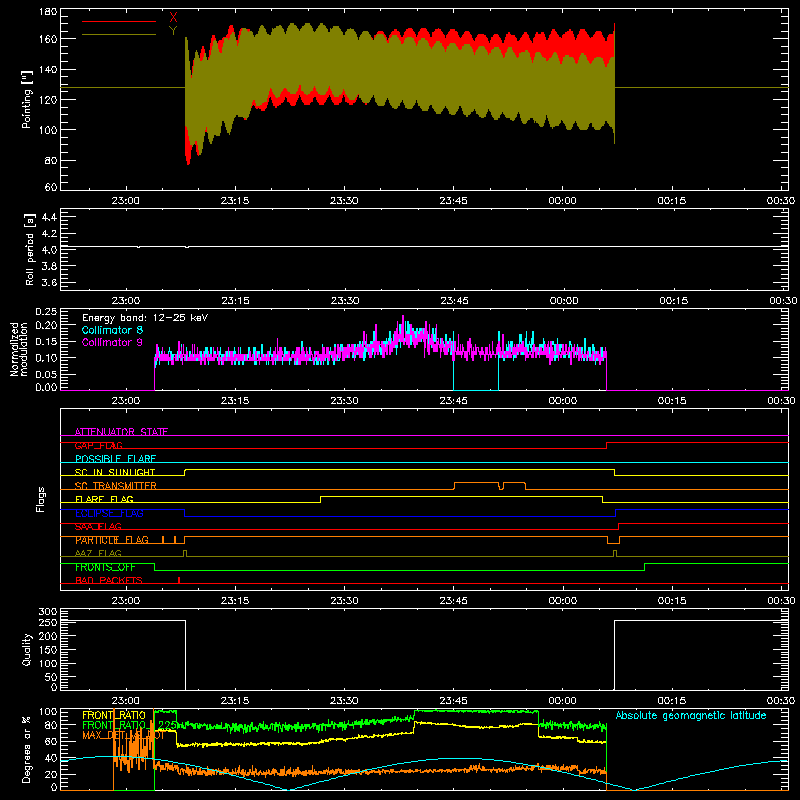Click the 23:15 time label under Quality plot
Image resolution: width=800 pixels, height=800 pixels.
coord(235,701)
